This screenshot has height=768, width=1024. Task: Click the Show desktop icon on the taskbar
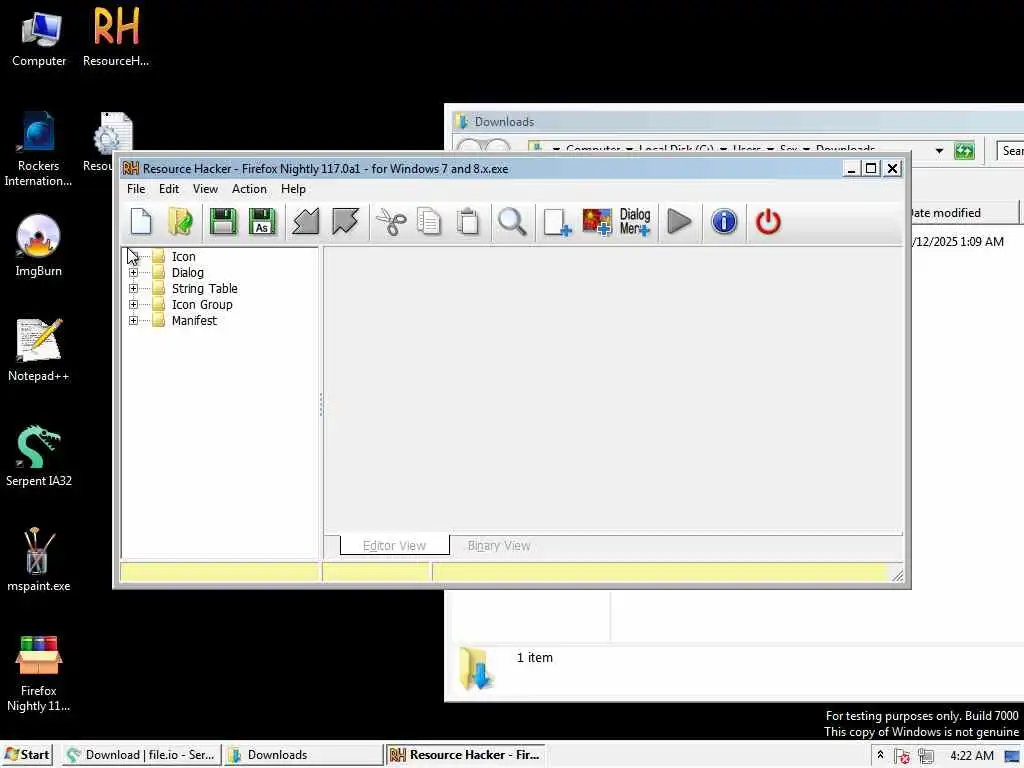[x=1013, y=756]
